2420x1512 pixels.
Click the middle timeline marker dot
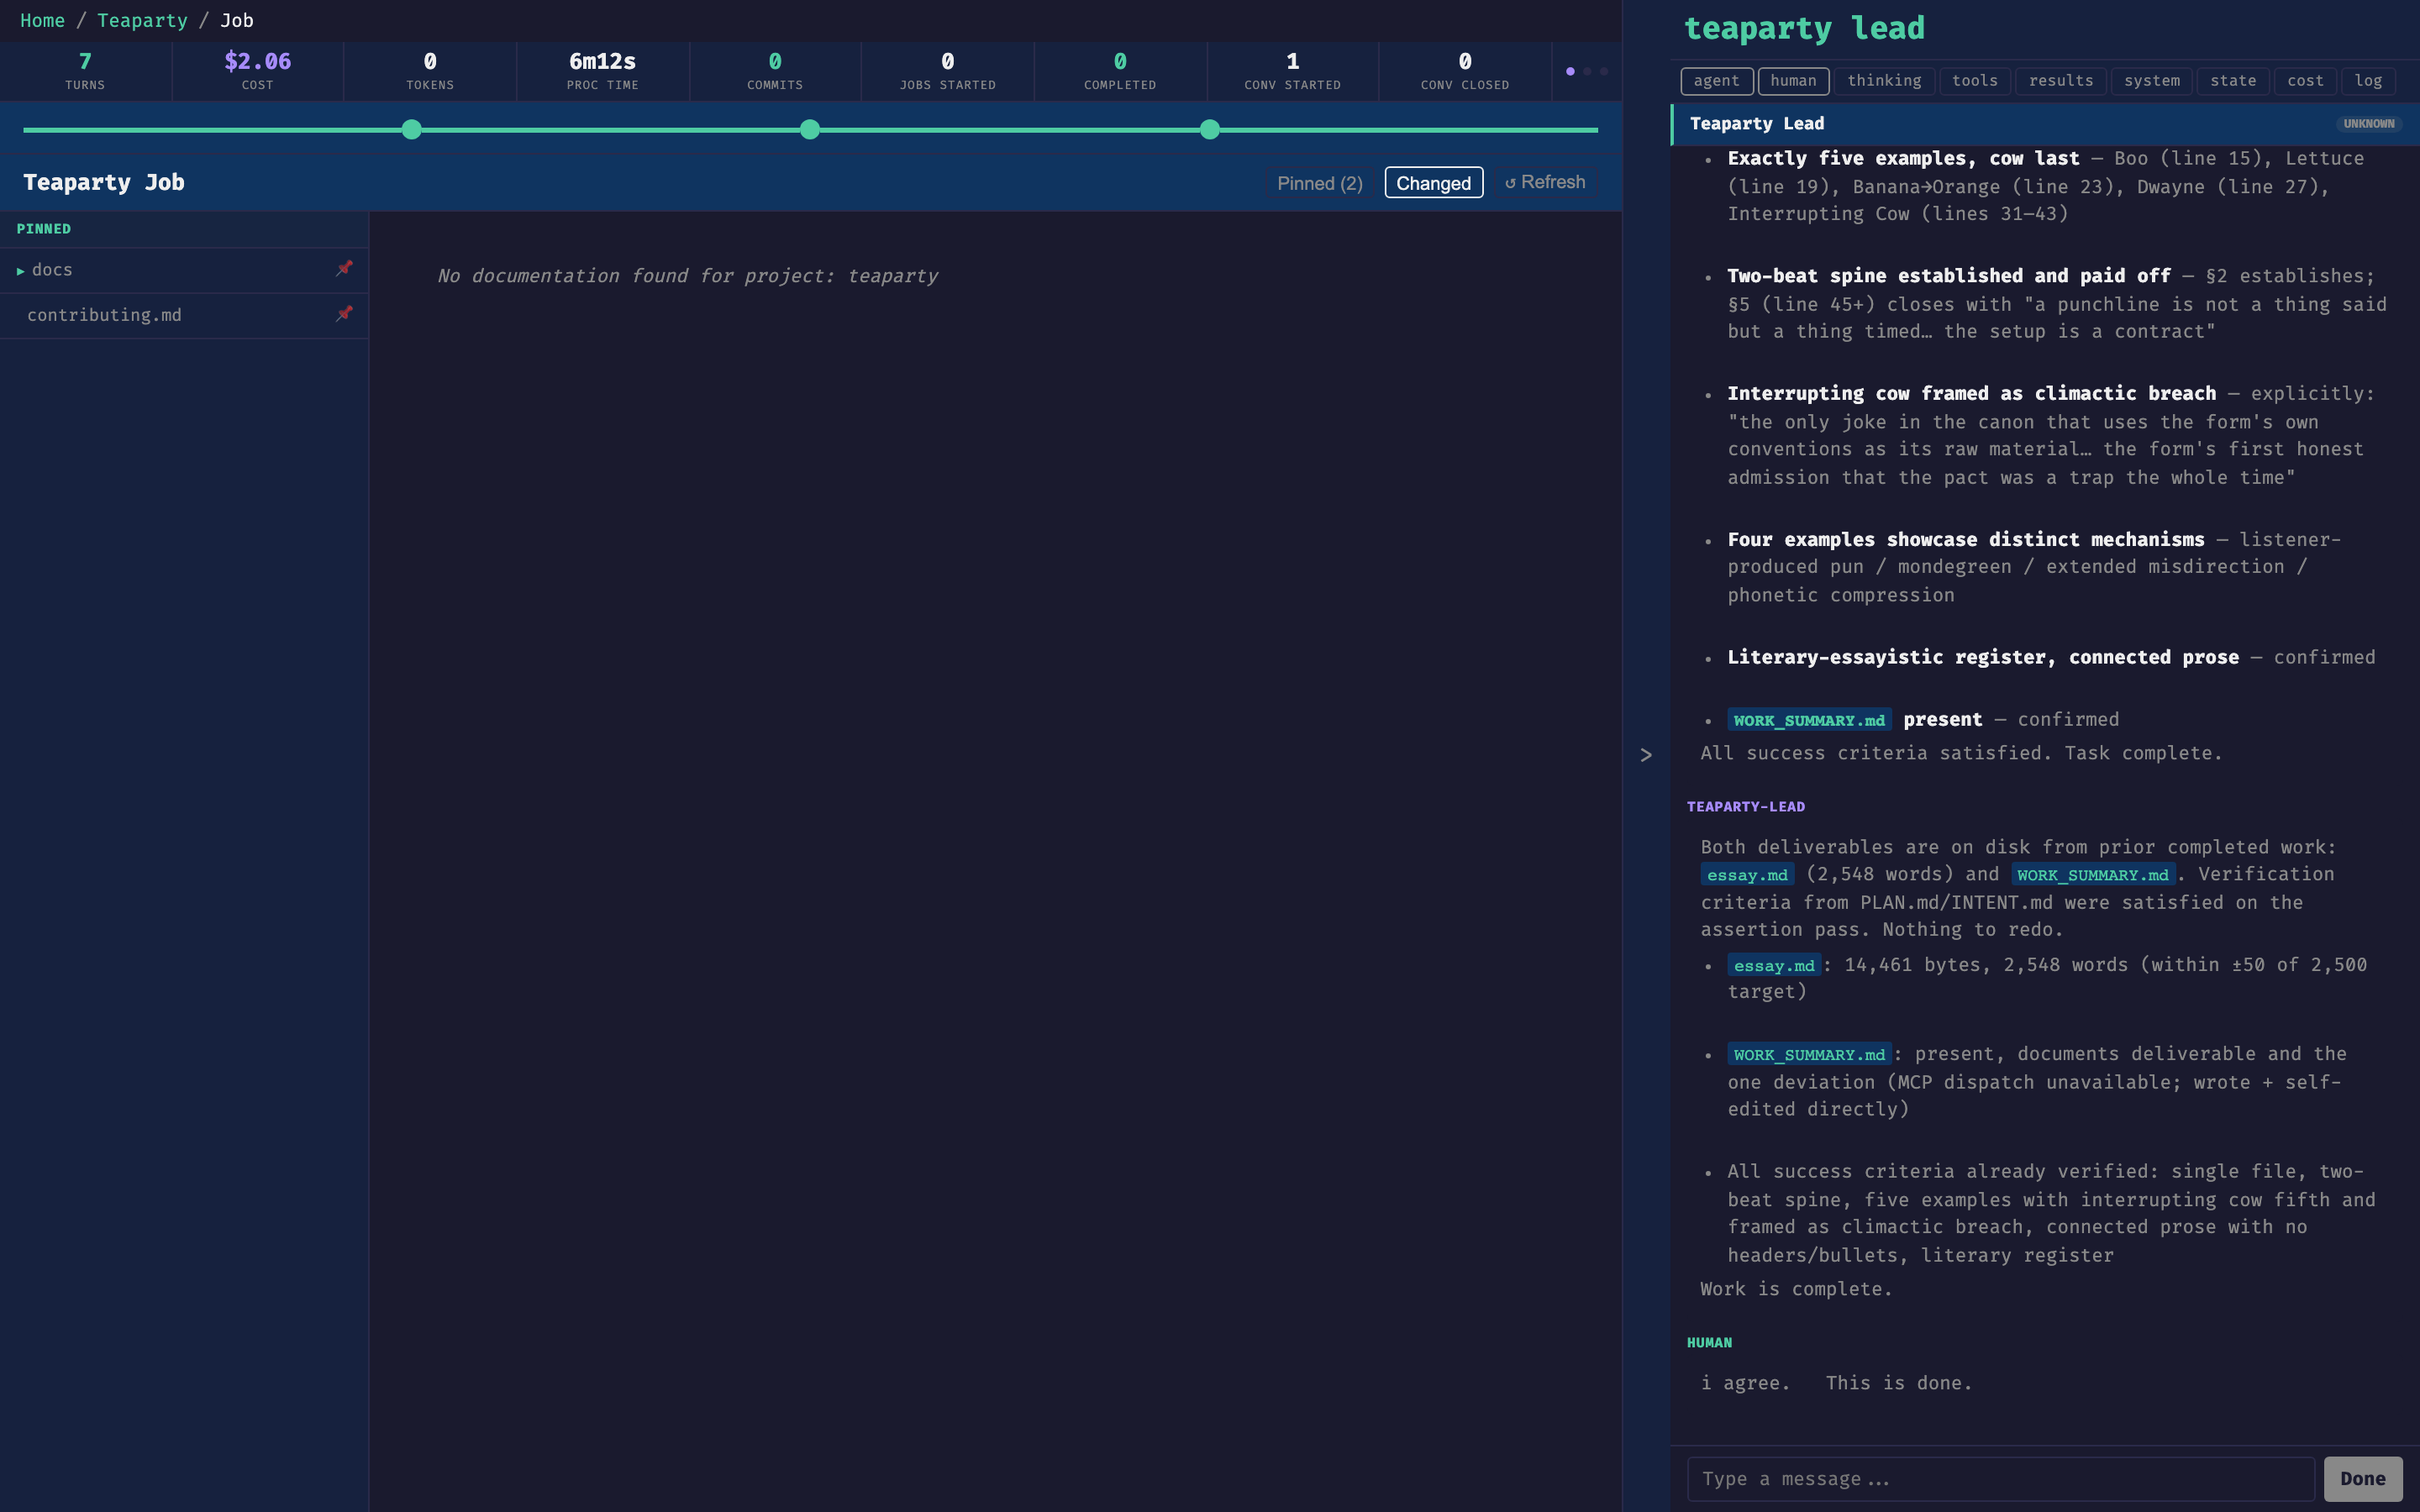tap(810, 130)
